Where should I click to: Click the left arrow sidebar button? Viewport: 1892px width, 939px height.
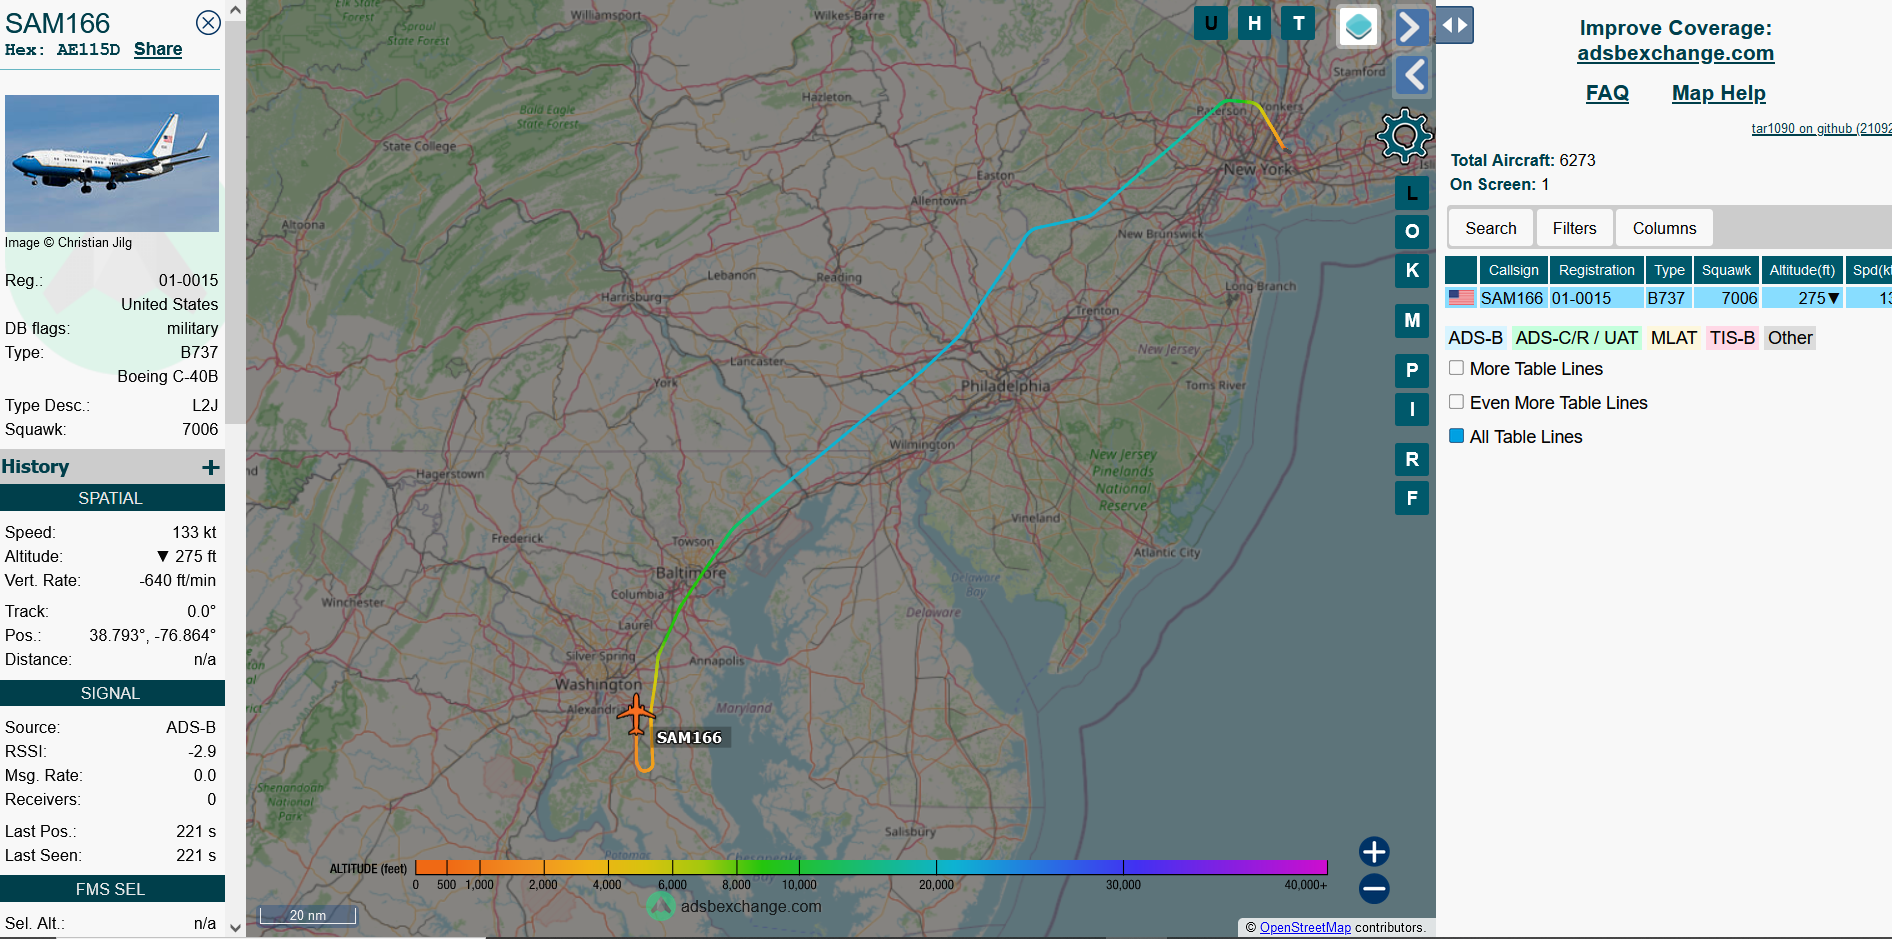[x=1413, y=75]
